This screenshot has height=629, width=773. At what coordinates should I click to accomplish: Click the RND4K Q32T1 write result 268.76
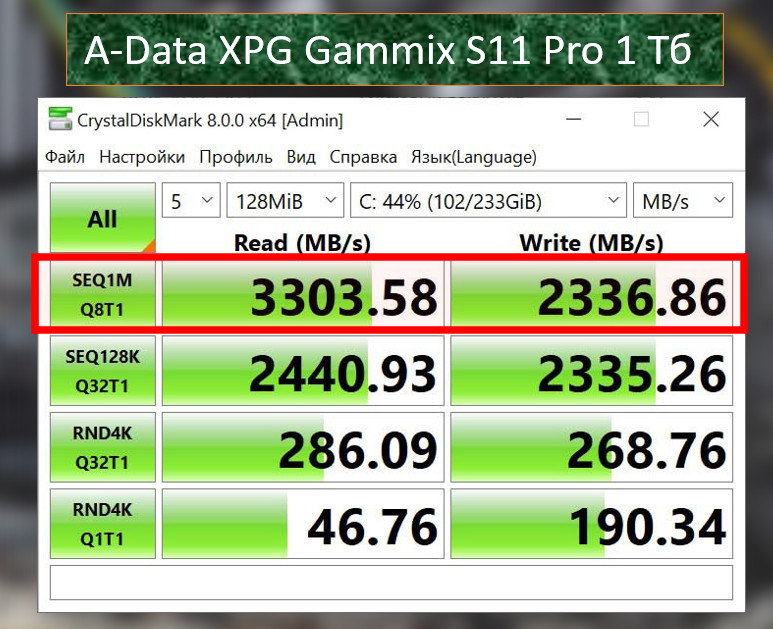pos(592,447)
